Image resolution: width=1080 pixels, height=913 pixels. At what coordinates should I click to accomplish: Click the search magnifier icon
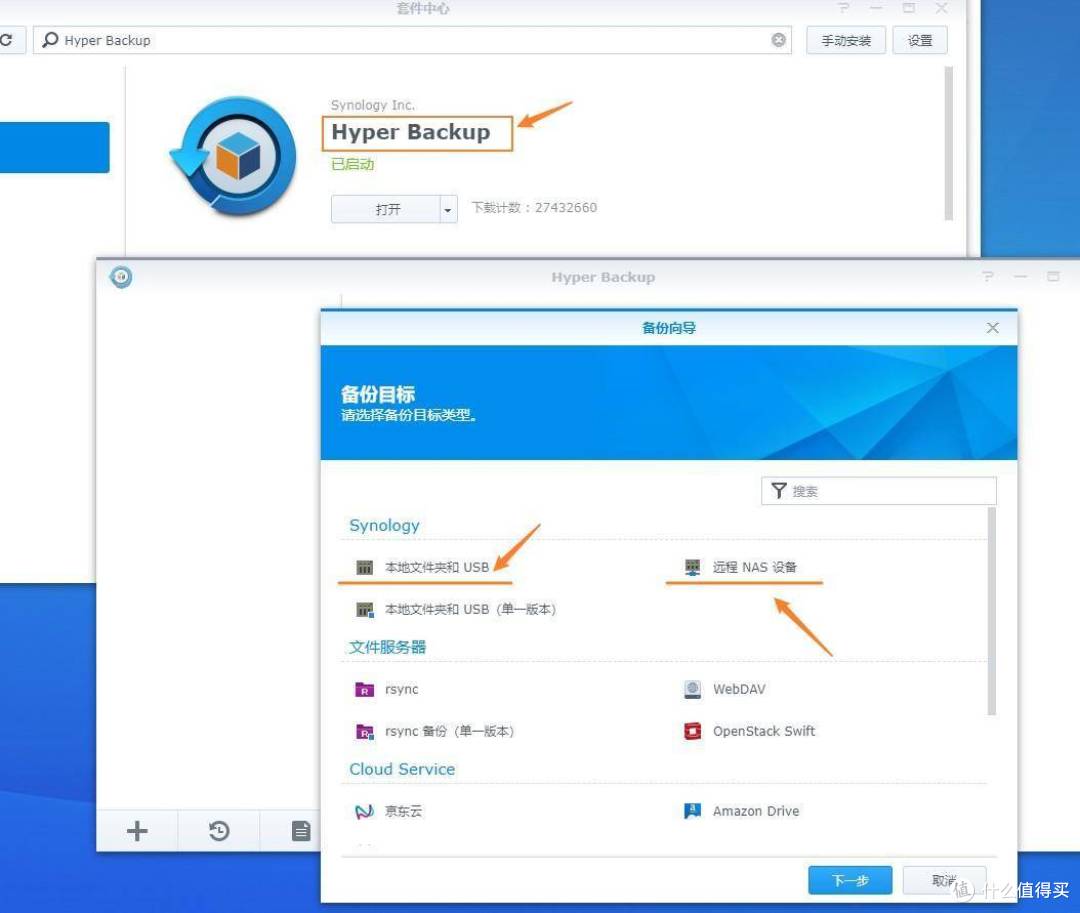(50, 40)
